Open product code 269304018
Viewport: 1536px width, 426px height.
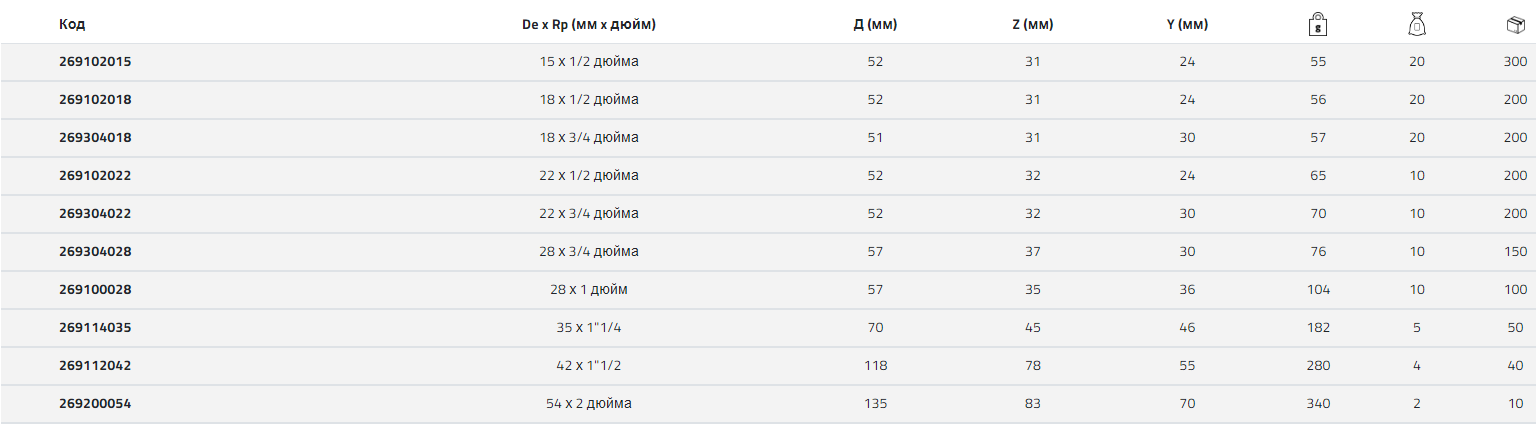95,138
